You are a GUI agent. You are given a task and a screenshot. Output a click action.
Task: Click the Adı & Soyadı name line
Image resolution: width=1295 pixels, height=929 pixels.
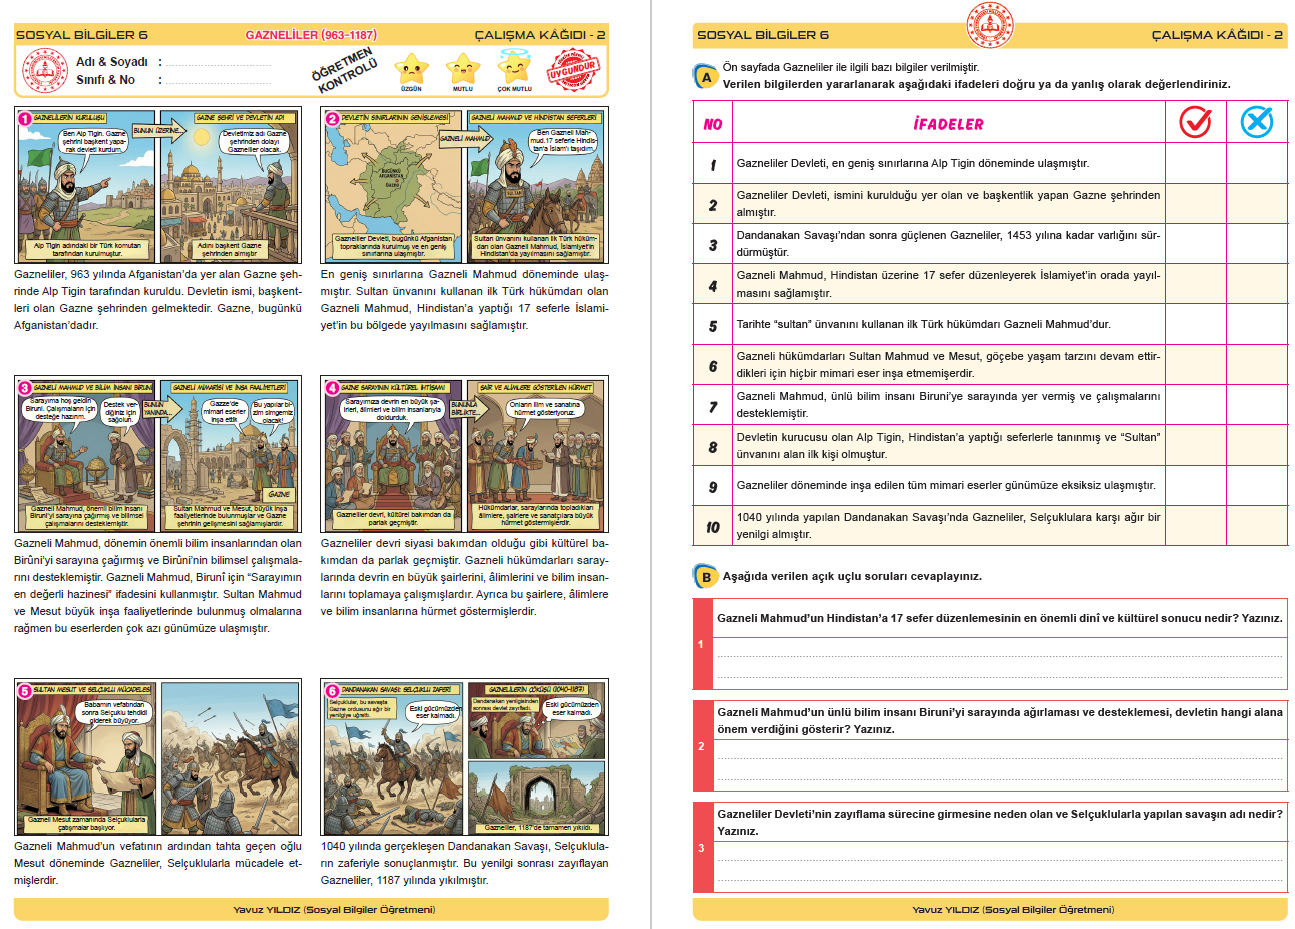click(x=218, y=63)
